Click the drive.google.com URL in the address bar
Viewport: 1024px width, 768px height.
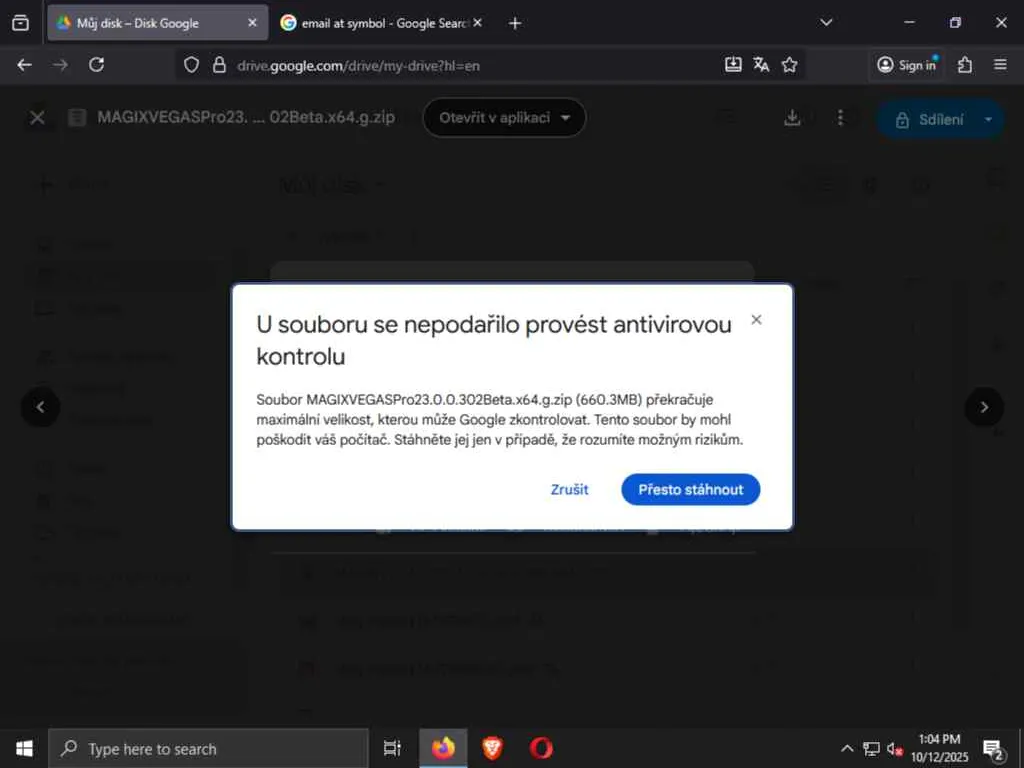(x=359, y=65)
